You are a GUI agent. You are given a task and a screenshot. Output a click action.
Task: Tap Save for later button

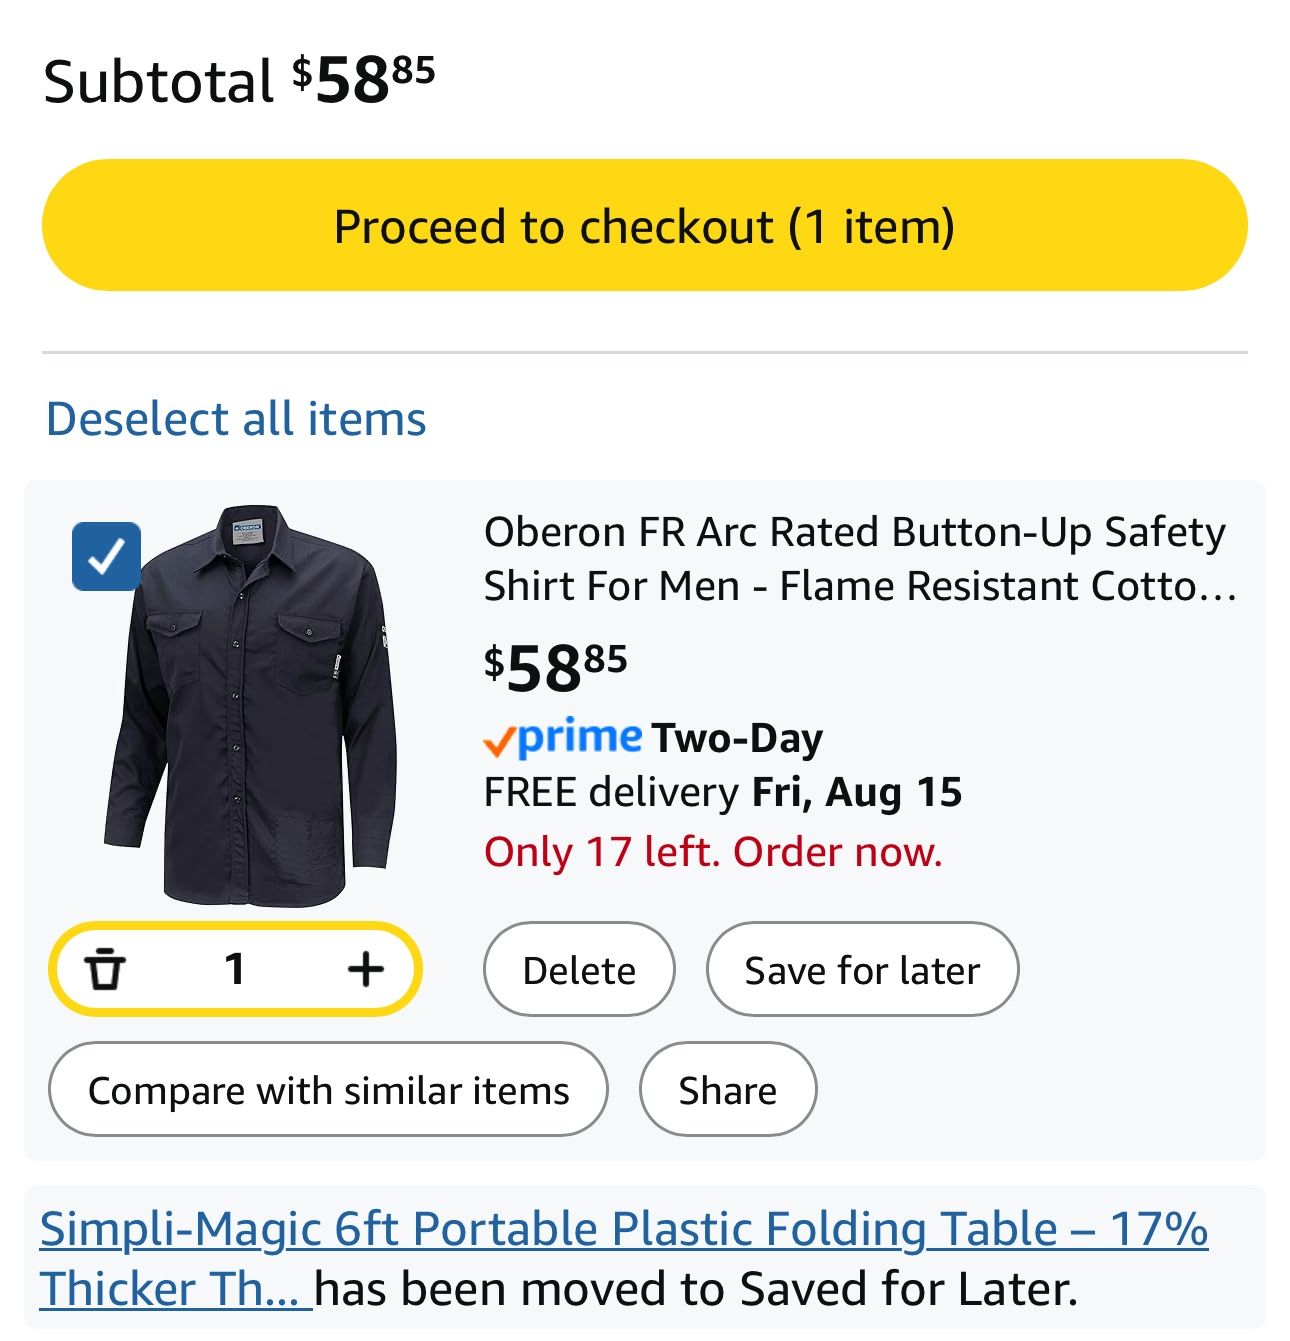coord(862,970)
